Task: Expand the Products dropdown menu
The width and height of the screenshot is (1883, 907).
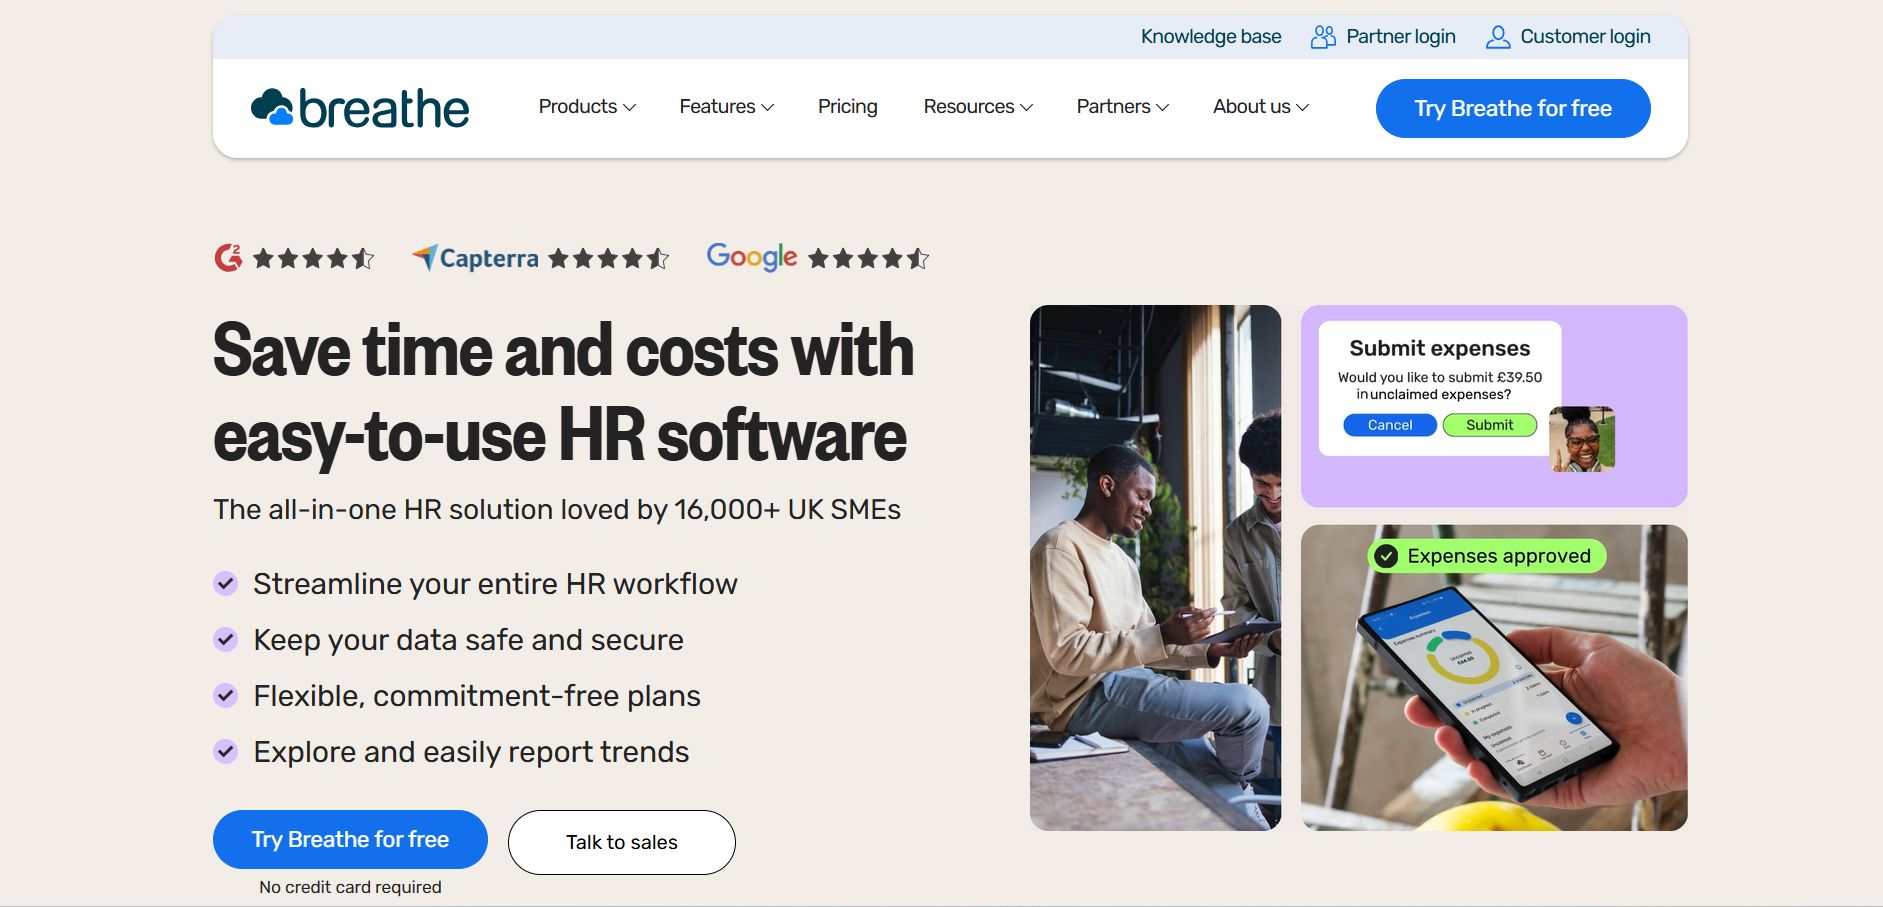Action: 586,107
